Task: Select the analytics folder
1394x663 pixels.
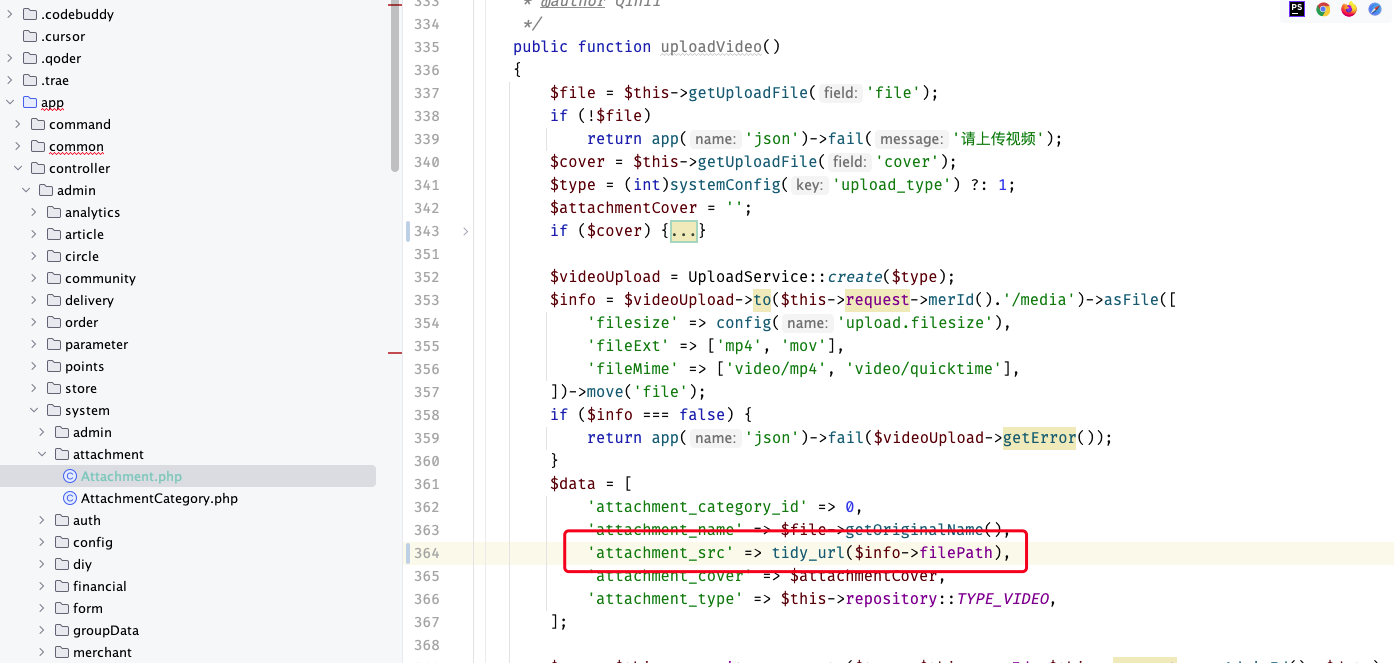Action: click(92, 212)
